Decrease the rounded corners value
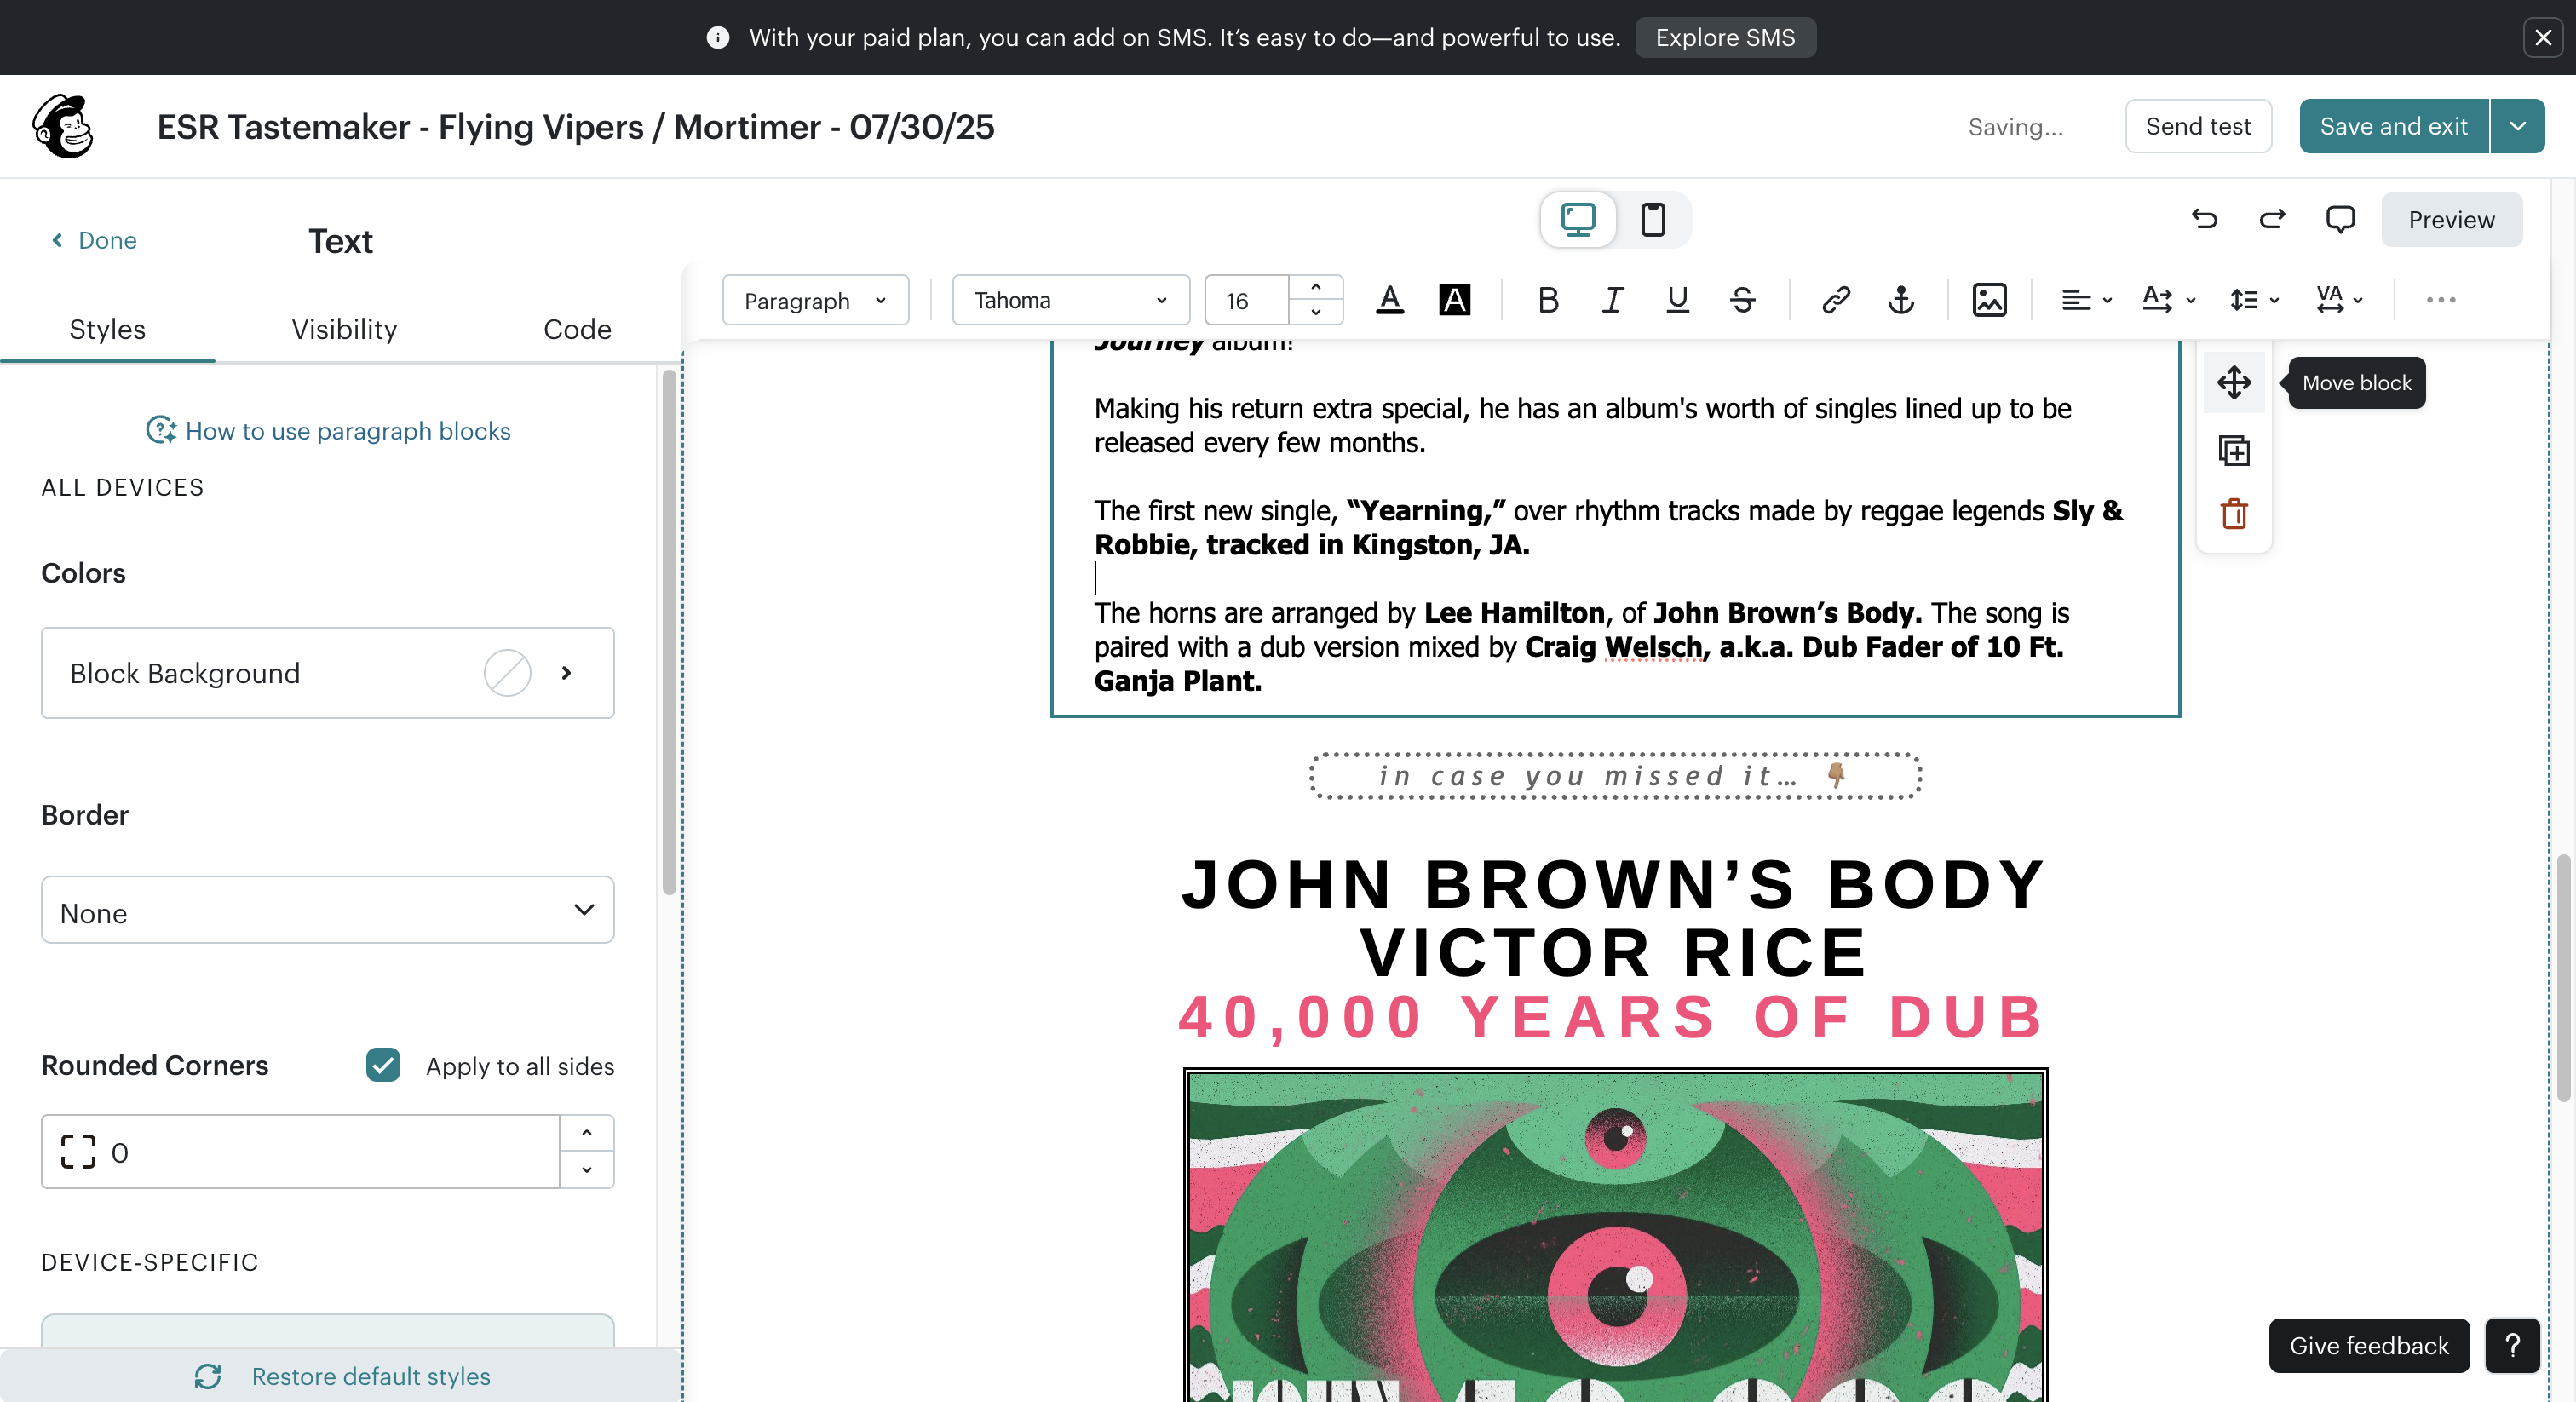The height and width of the screenshot is (1402, 2576). (x=587, y=1169)
